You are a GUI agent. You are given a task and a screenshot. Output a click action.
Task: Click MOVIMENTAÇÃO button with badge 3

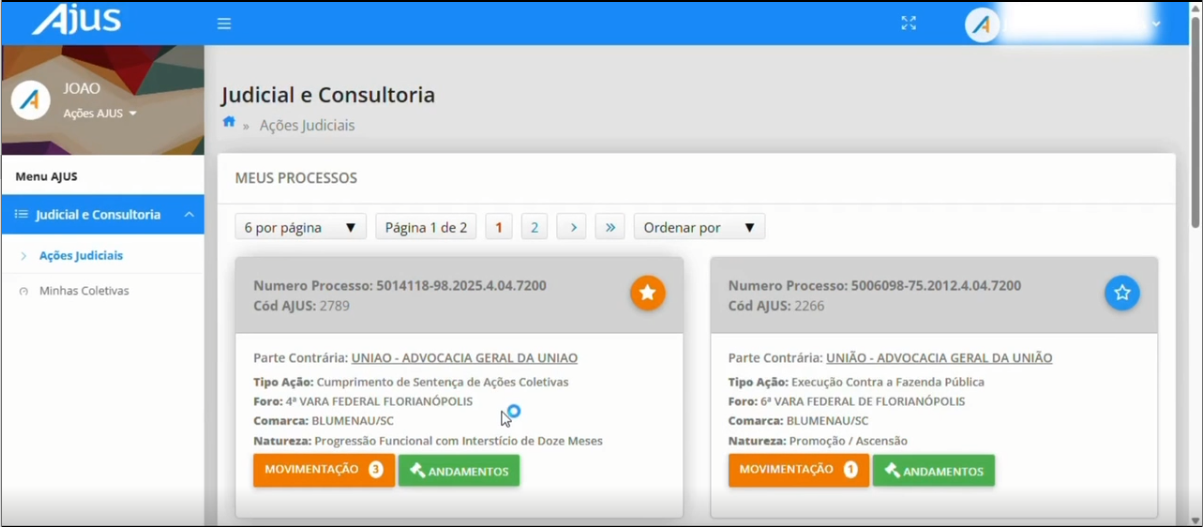coord(324,470)
